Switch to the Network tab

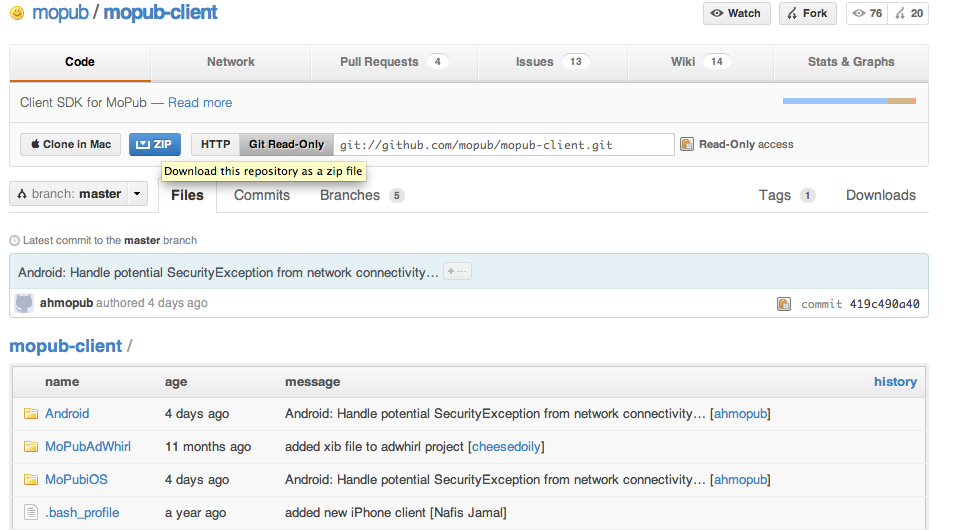pos(231,62)
